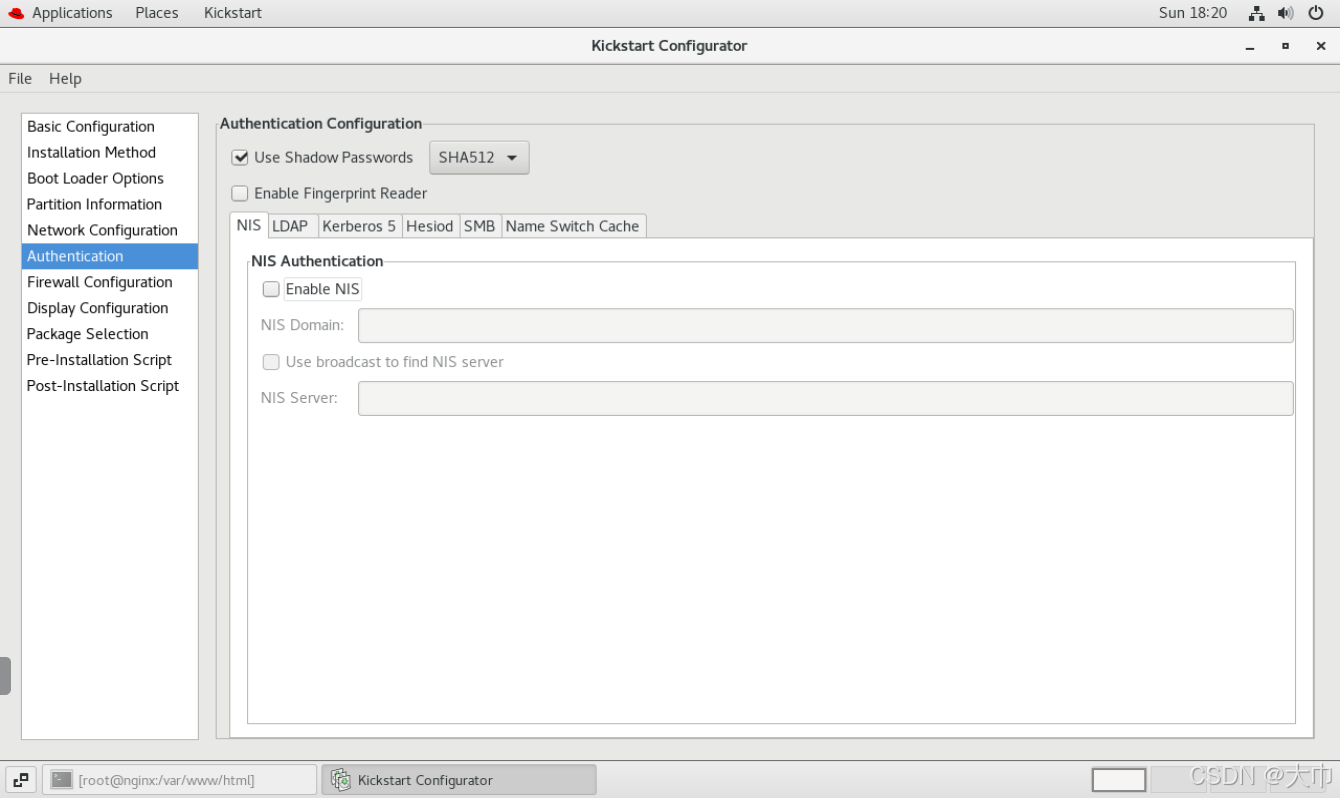The height and width of the screenshot is (798, 1340).
Task: Open the Help menu
Action: tap(65, 78)
